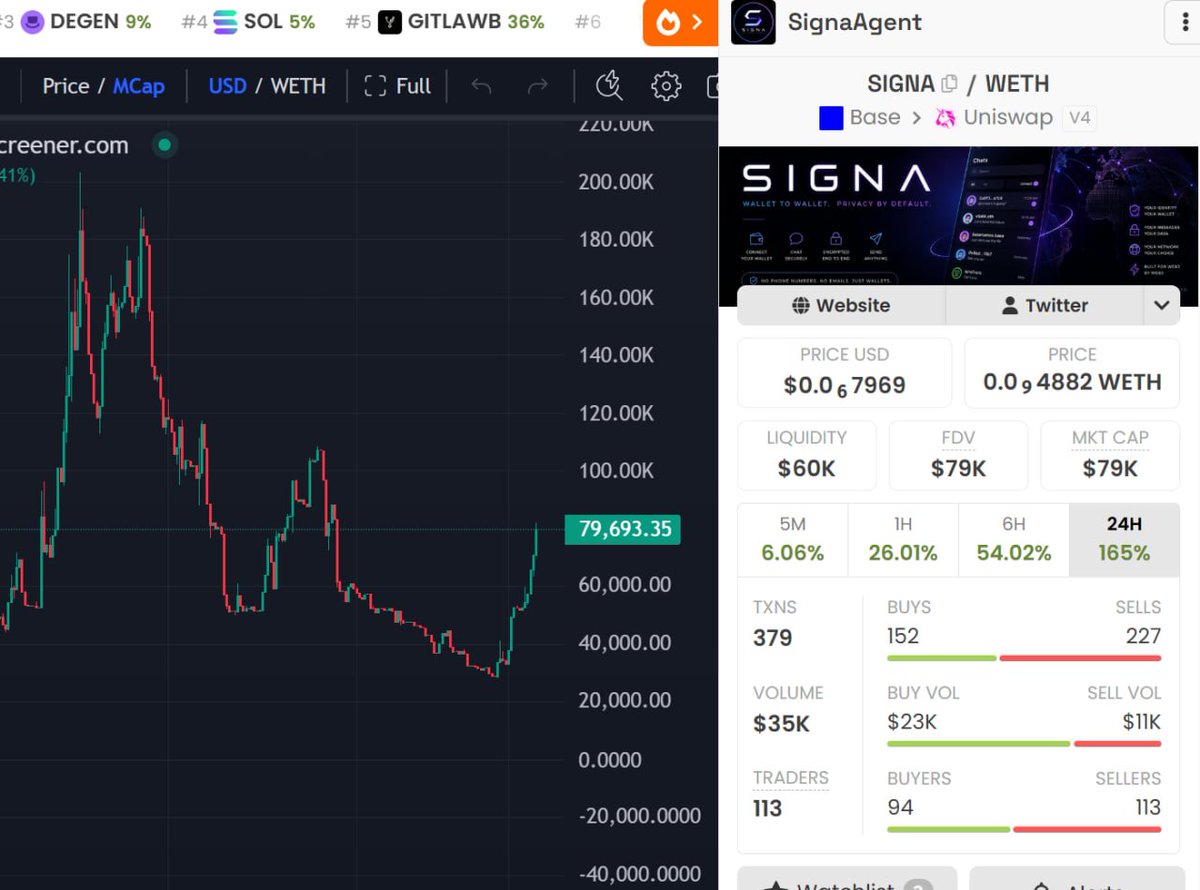Open the SIGNA Website link
The height and width of the screenshot is (890, 1200).
pos(841,305)
